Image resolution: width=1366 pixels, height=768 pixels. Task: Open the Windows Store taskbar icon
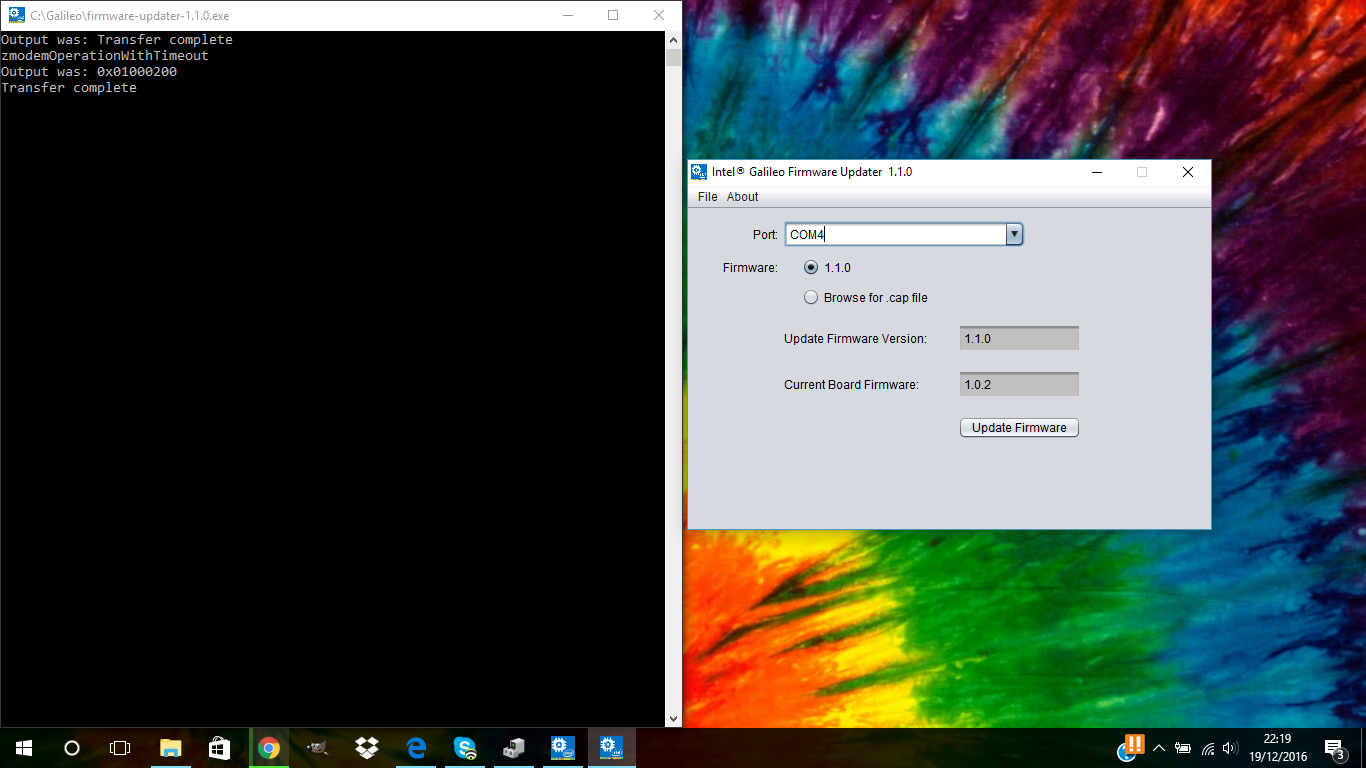click(219, 748)
